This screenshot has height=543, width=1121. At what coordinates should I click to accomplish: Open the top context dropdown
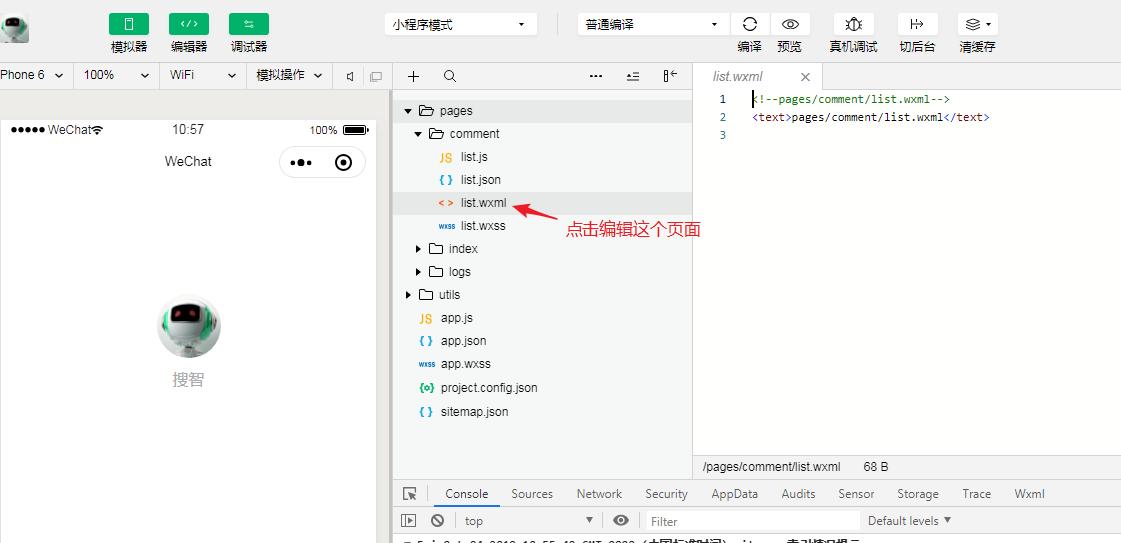(529, 521)
